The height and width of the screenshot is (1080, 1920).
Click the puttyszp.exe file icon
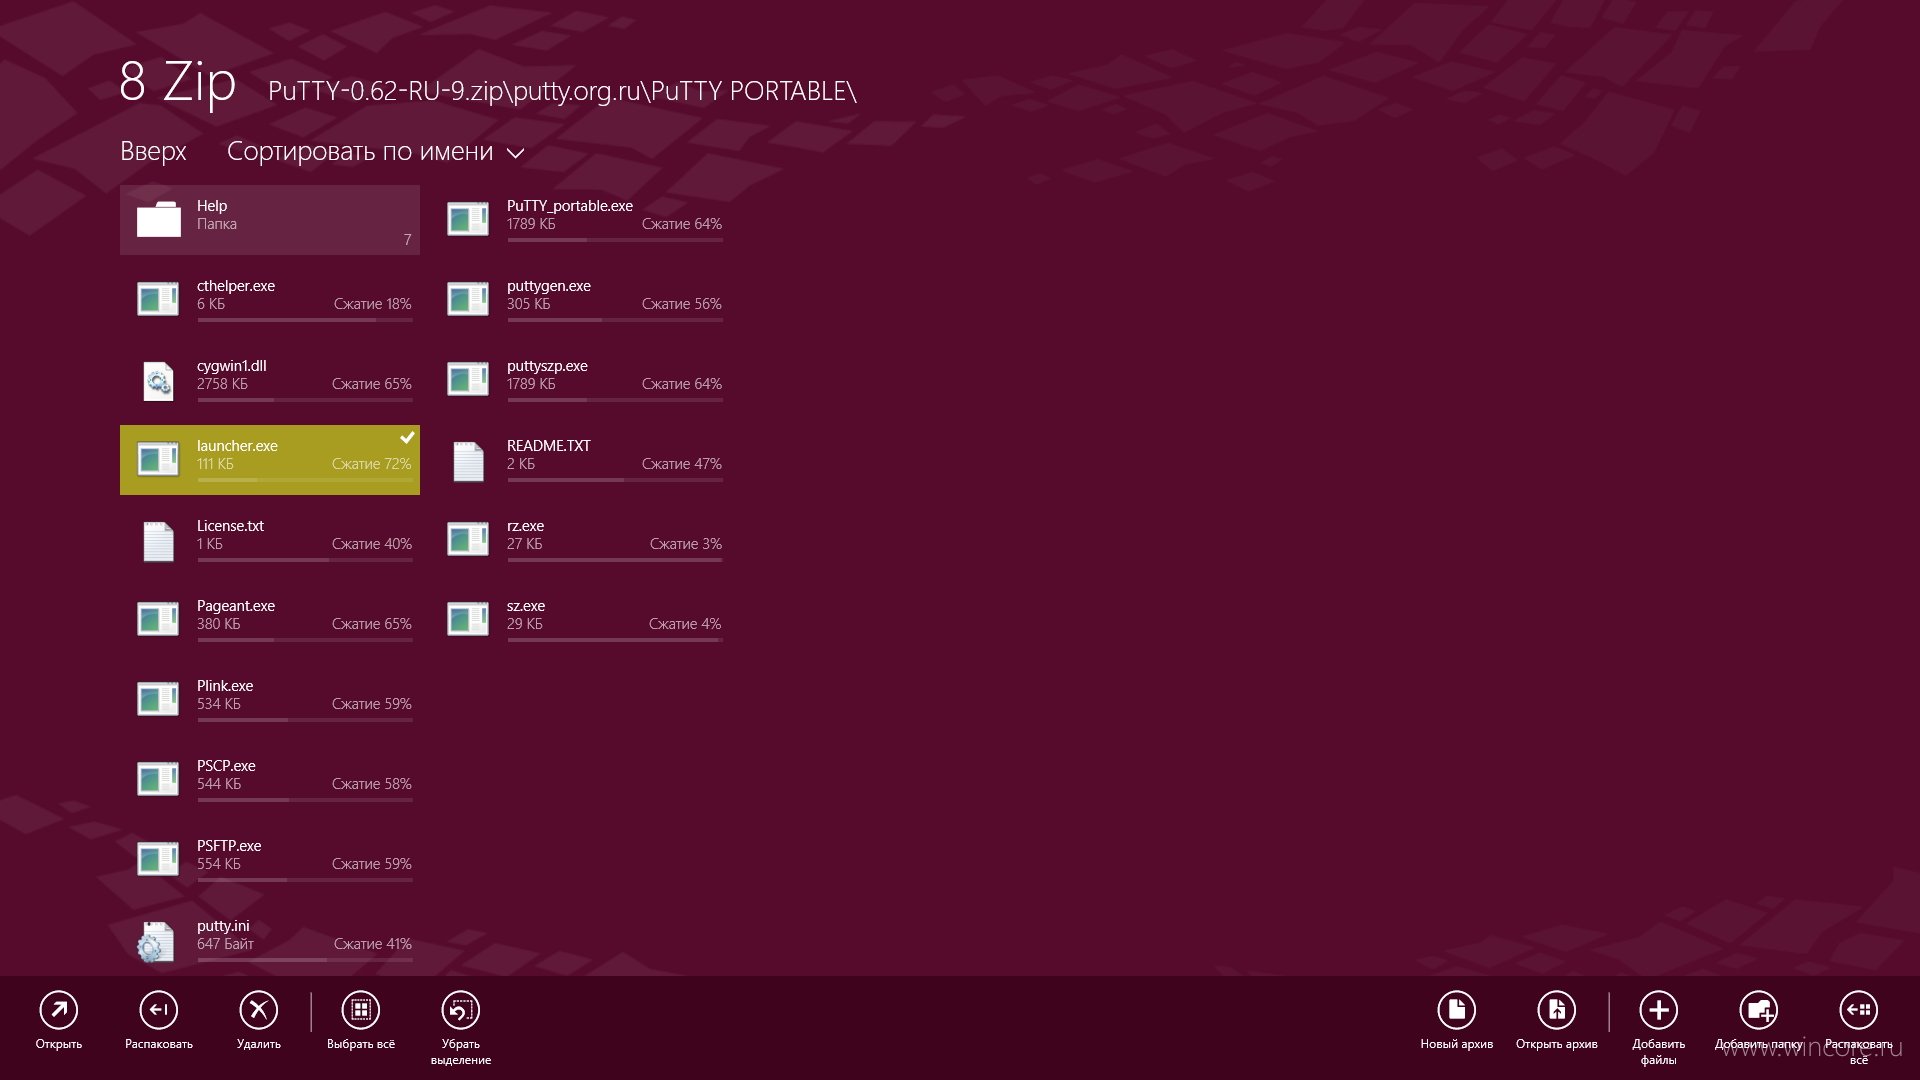(468, 378)
